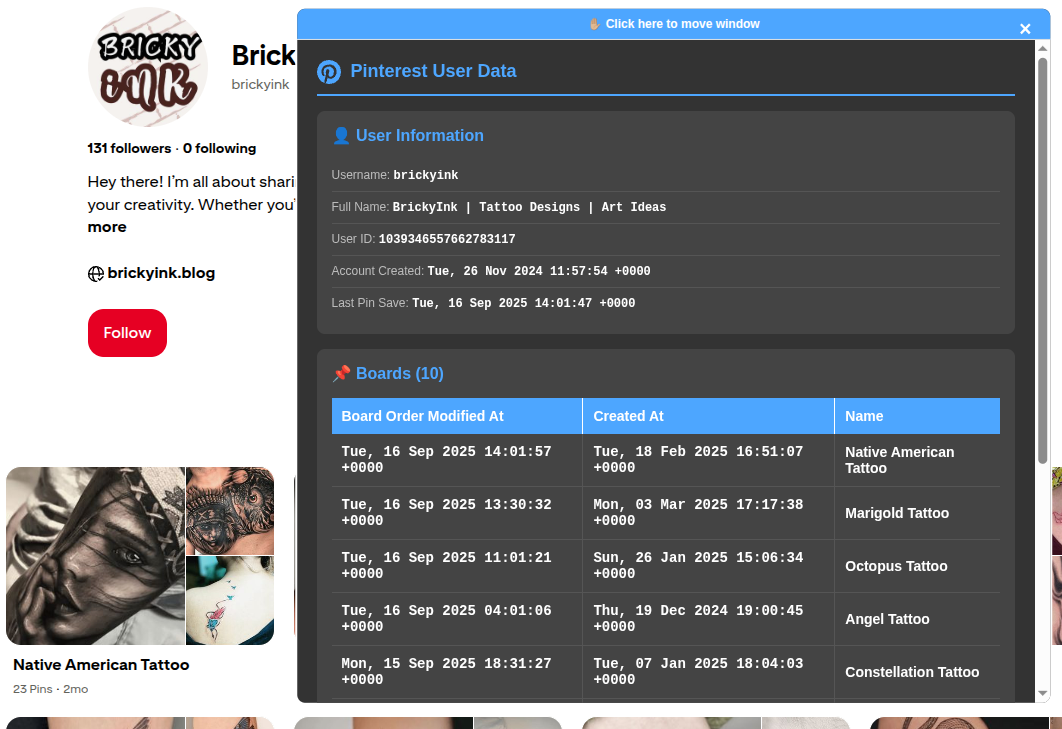
Task: Click the Native American Tattoo board title
Action: click(101, 665)
